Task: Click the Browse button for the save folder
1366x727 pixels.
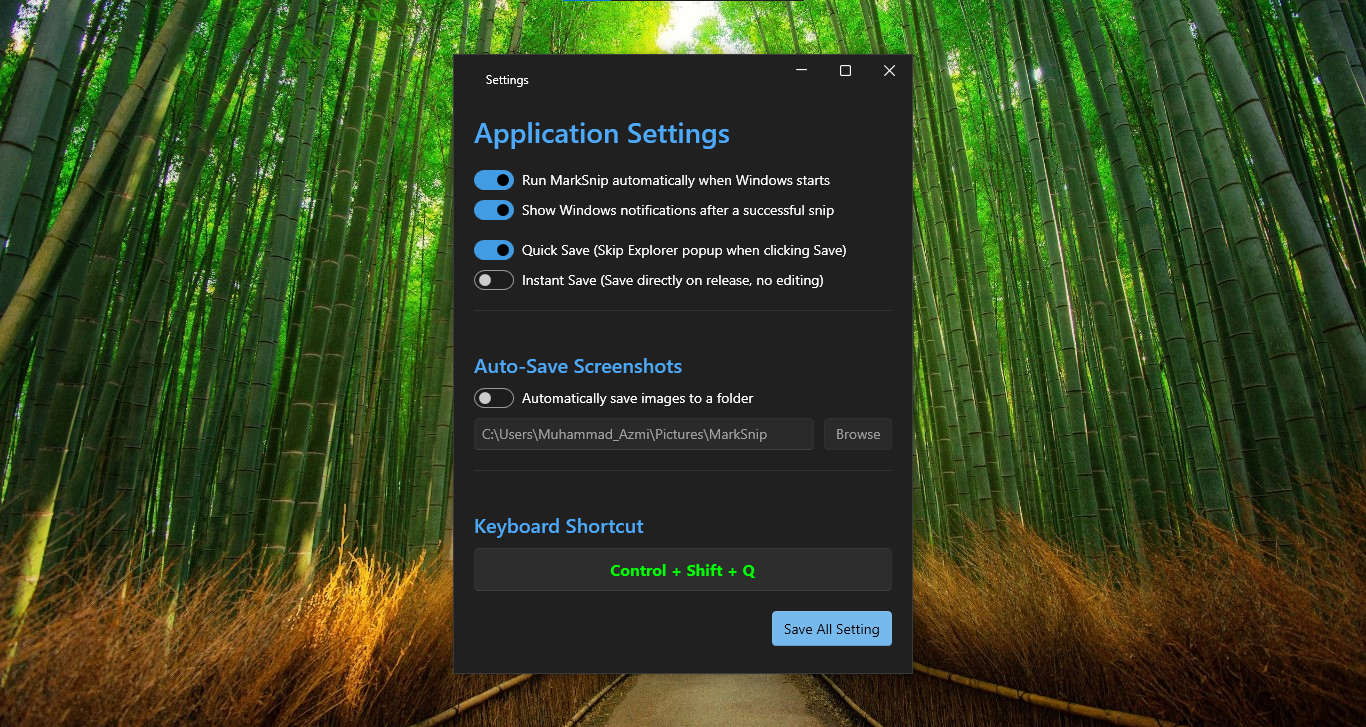Action: 858,434
